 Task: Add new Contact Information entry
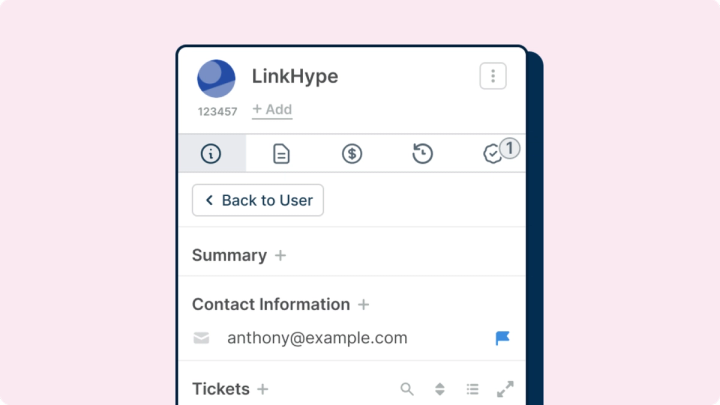(363, 304)
